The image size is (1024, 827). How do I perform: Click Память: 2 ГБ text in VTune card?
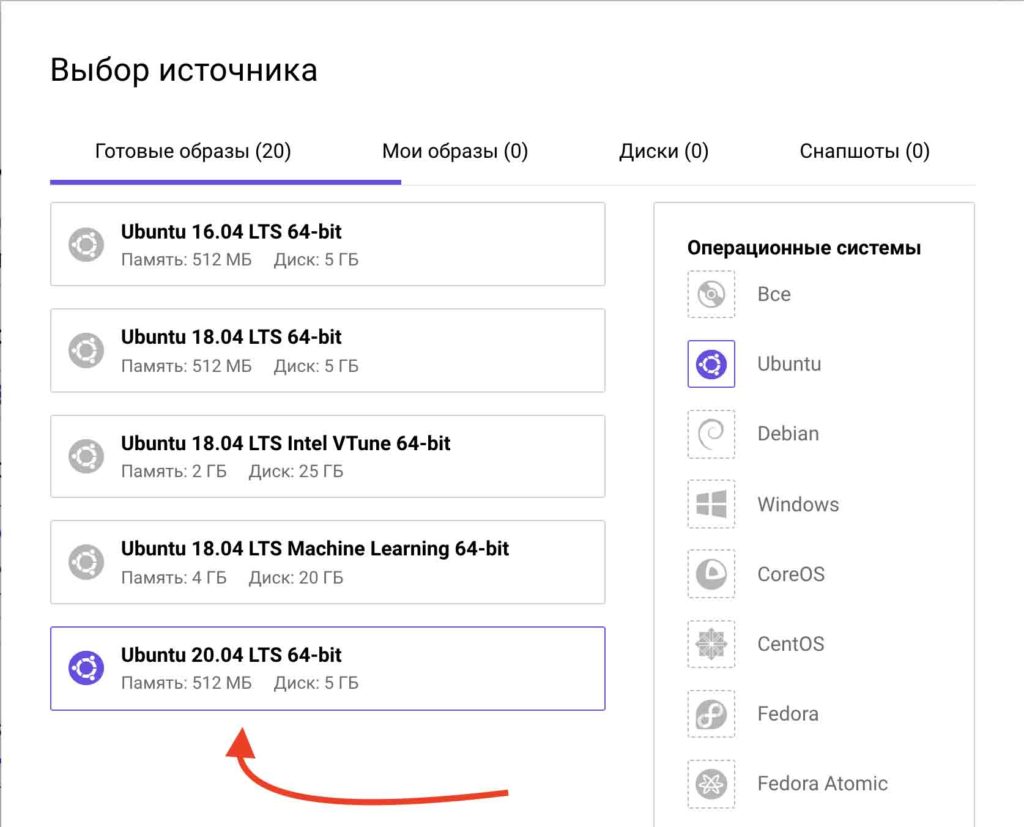pyautogui.click(x=174, y=471)
